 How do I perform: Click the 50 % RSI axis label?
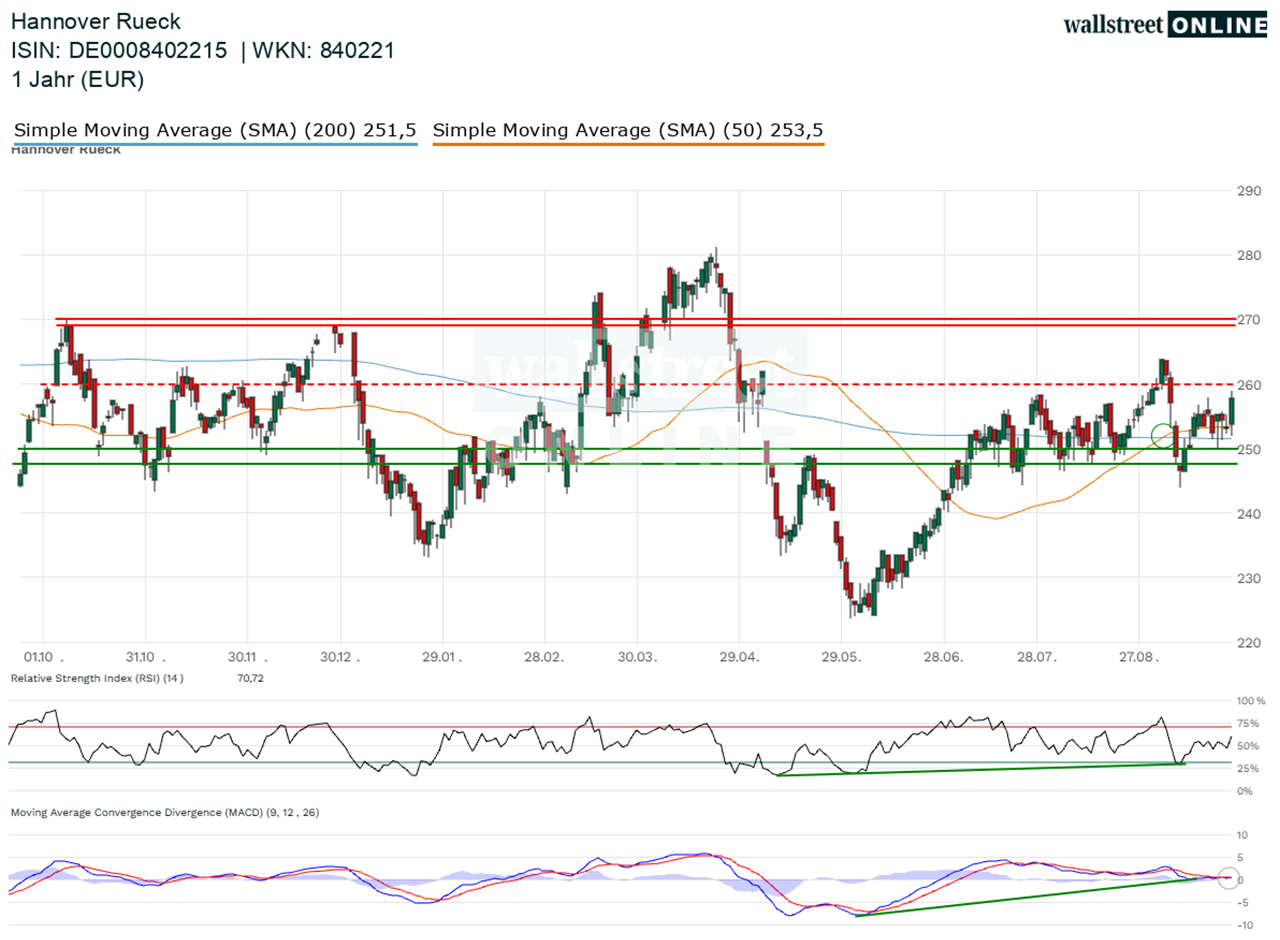[1248, 746]
